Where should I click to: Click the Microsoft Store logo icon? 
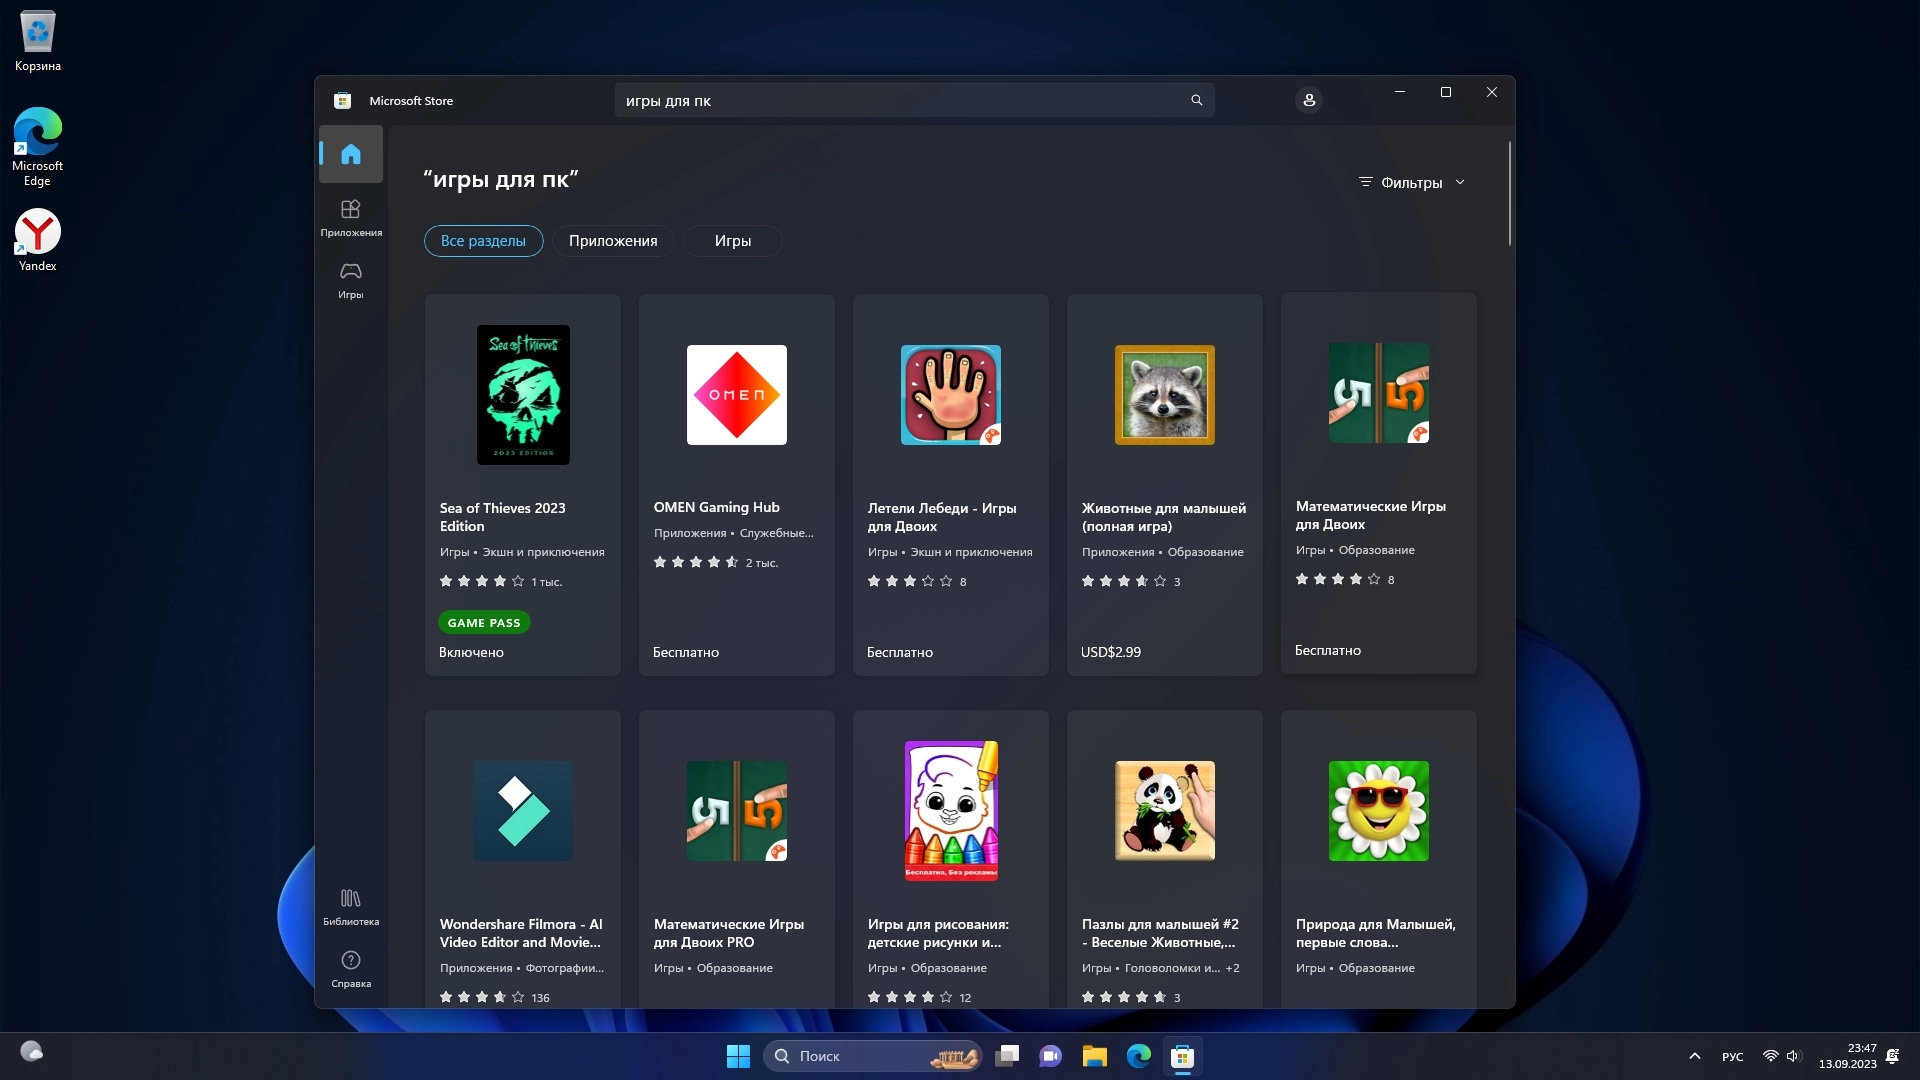(x=342, y=100)
